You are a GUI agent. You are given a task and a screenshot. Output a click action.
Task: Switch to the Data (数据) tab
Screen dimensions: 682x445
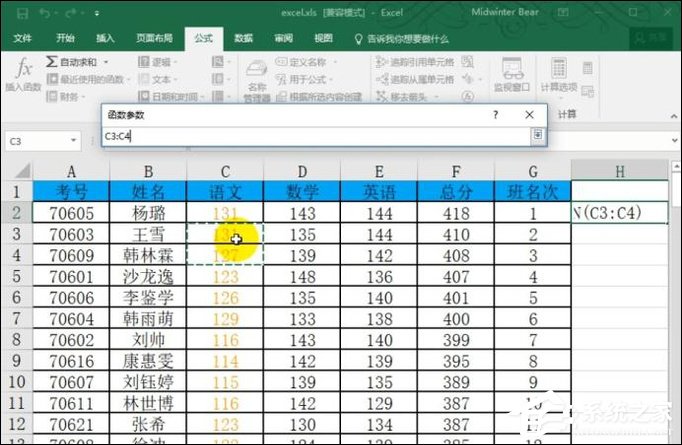[x=244, y=38]
